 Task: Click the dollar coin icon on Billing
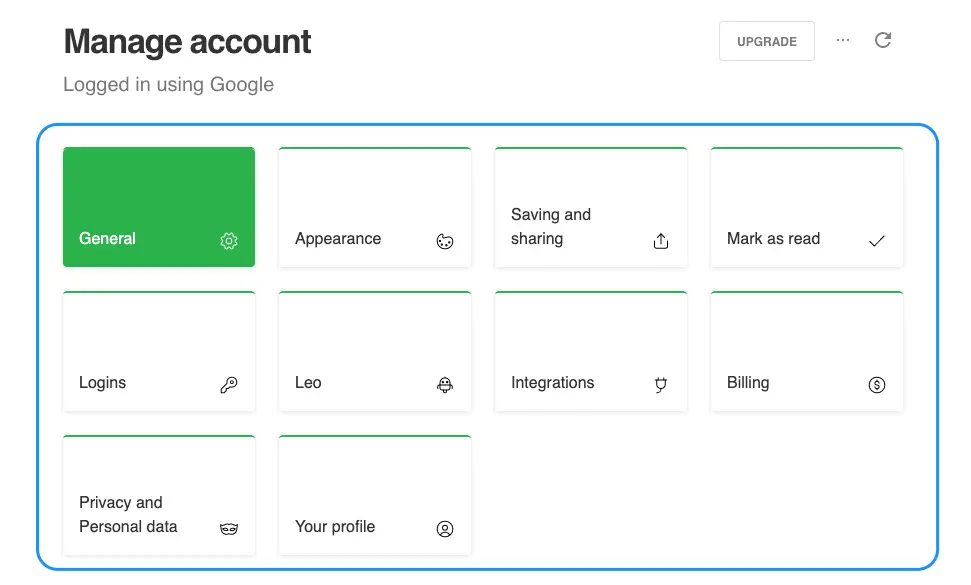(876, 385)
